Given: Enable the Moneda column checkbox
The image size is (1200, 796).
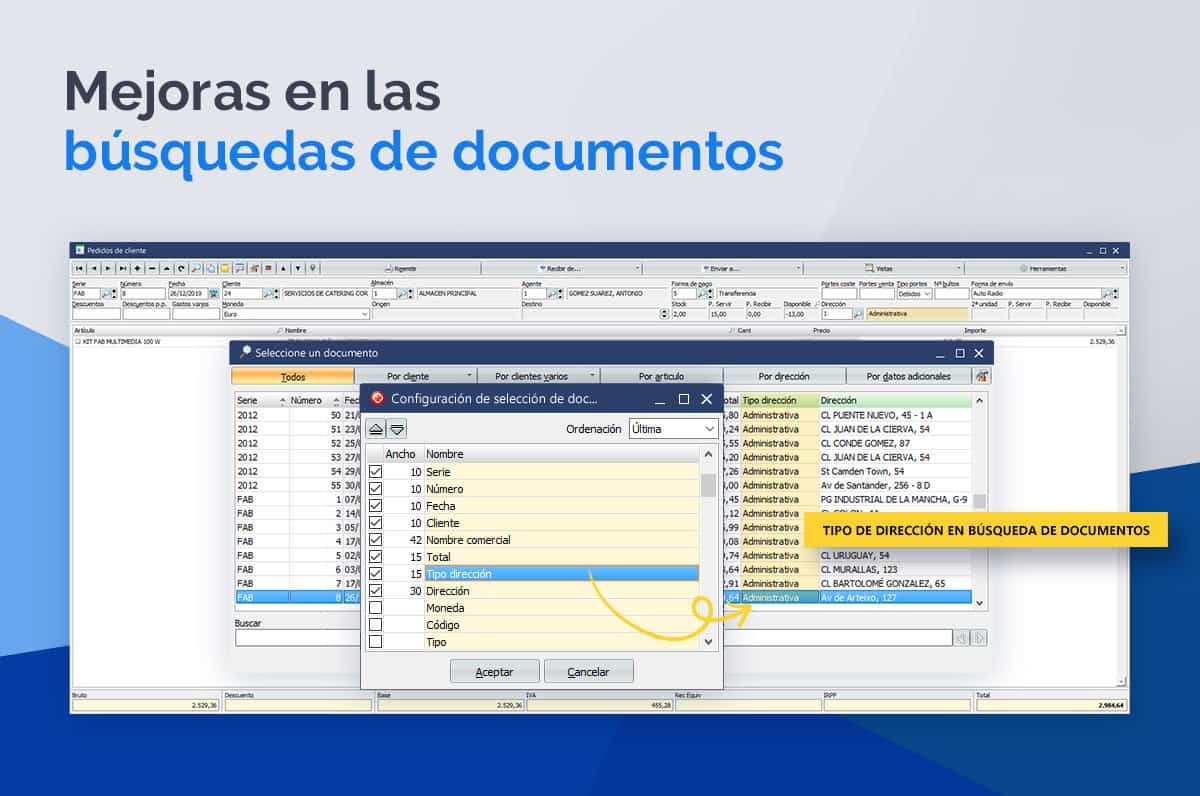Looking at the screenshot, I should (x=375, y=608).
